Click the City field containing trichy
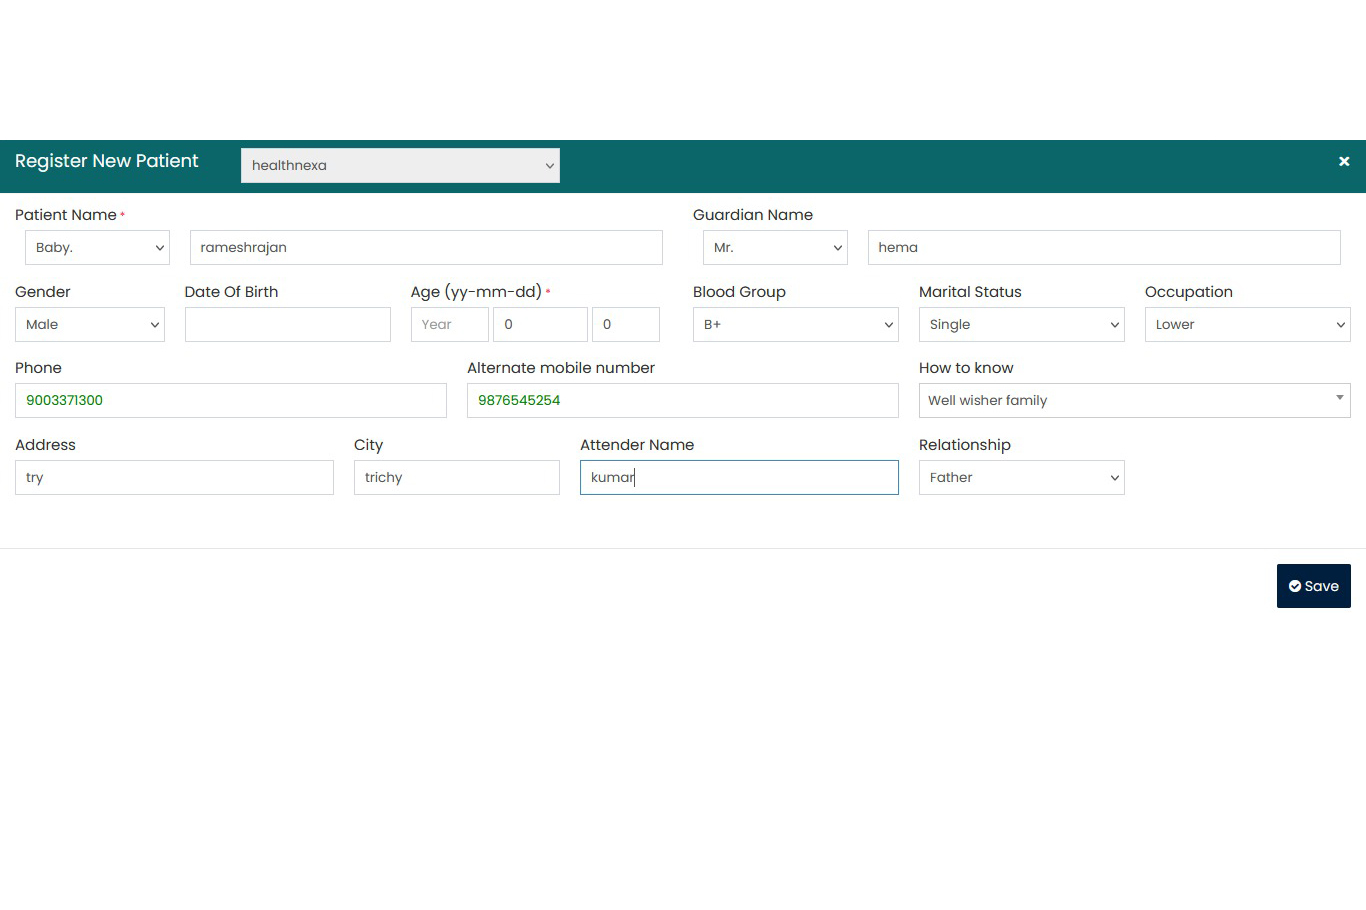 point(456,478)
